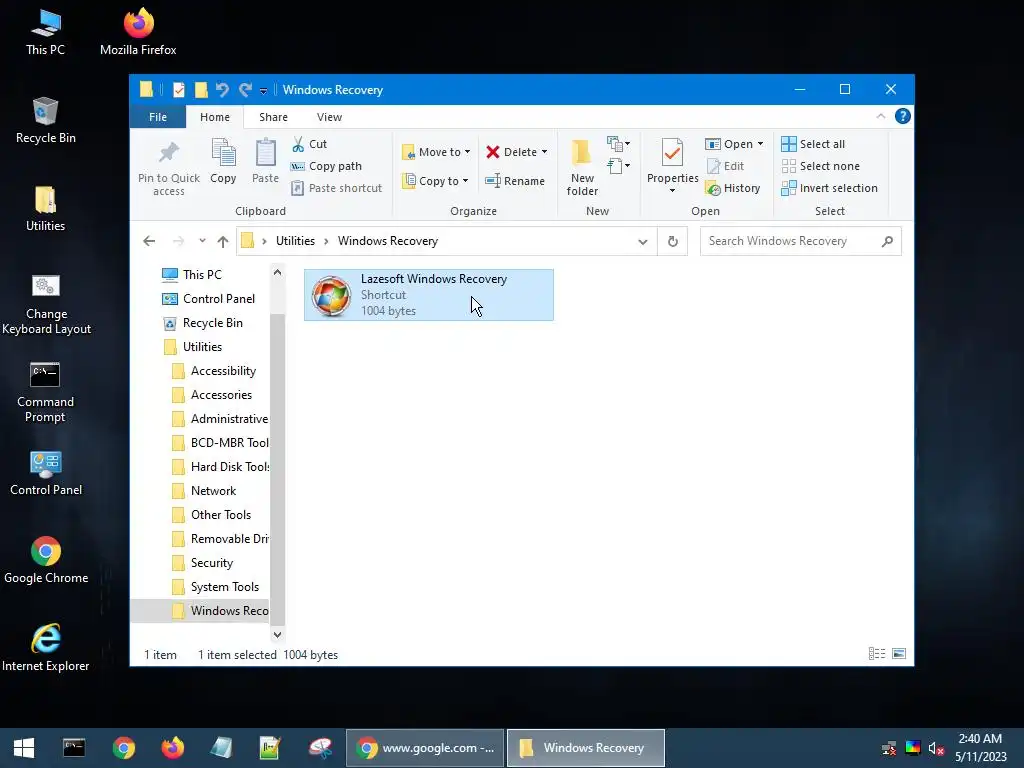
Task: Click the muted volume tray icon
Action: point(935,748)
